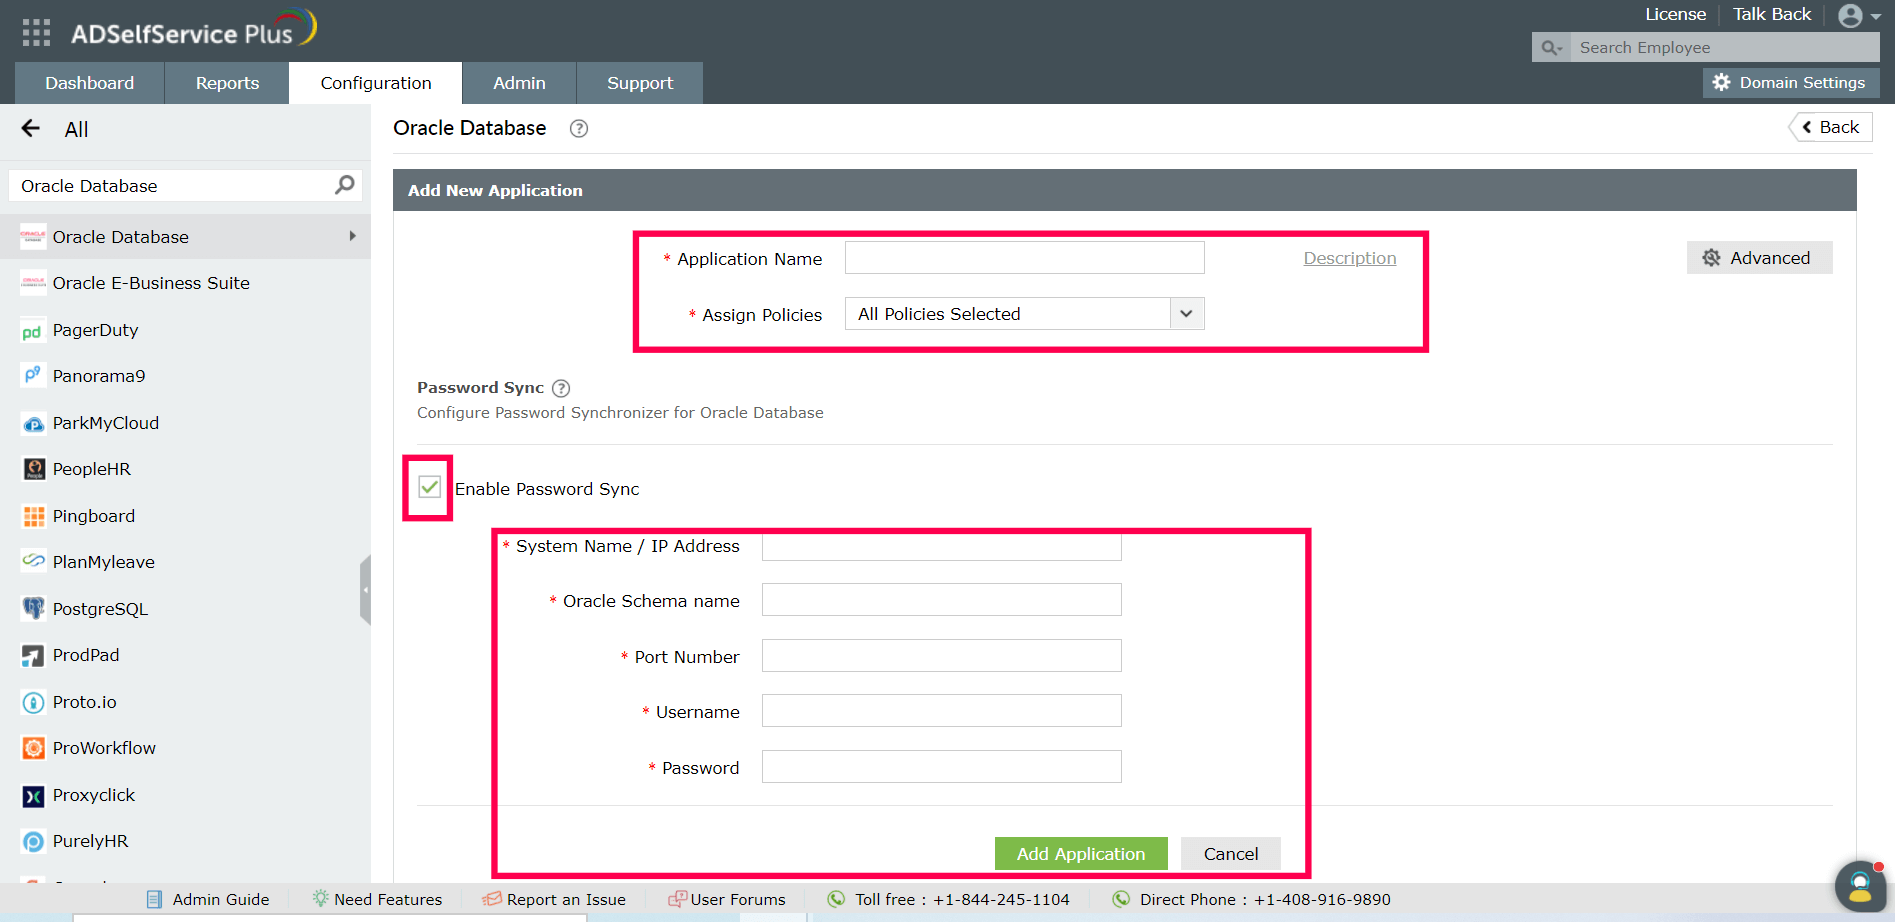Click the sidebar search magnifier icon

coord(344,185)
